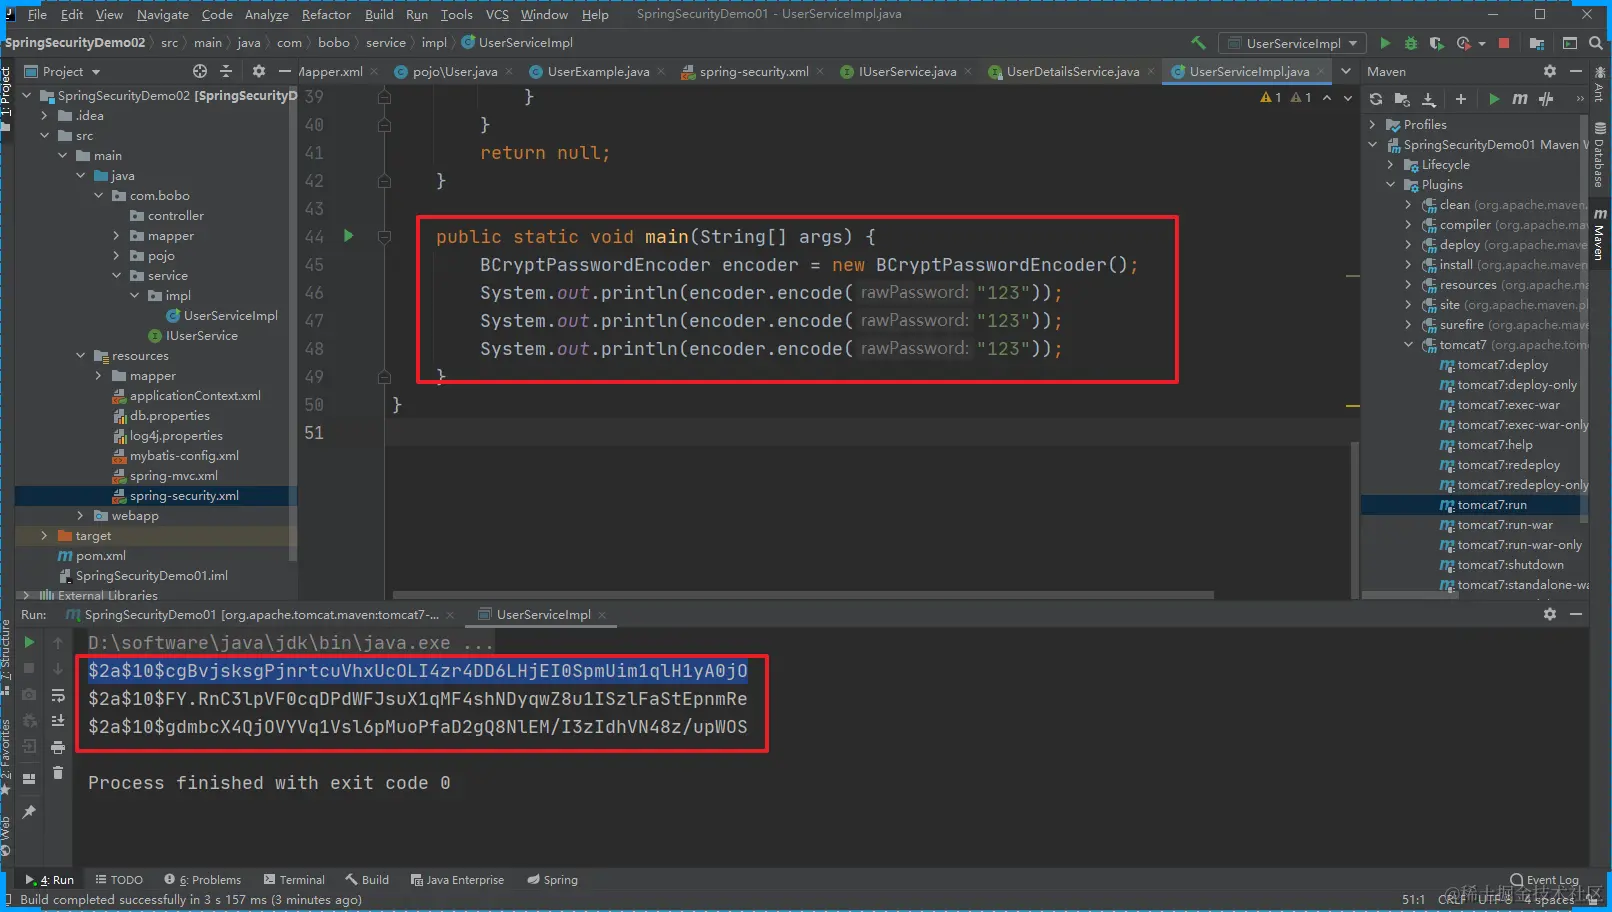Select opened file with the crosshair icon

tap(200, 71)
